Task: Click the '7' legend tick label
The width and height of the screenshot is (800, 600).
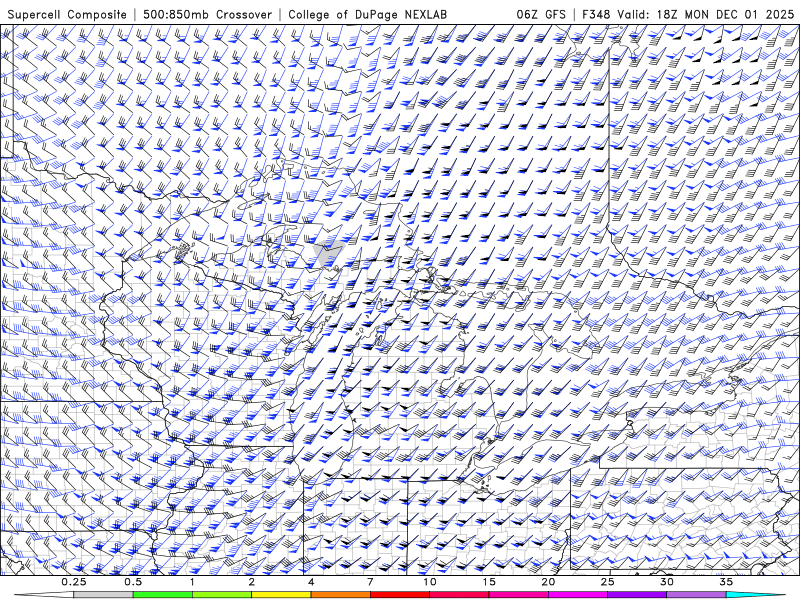Action: pos(370,582)
